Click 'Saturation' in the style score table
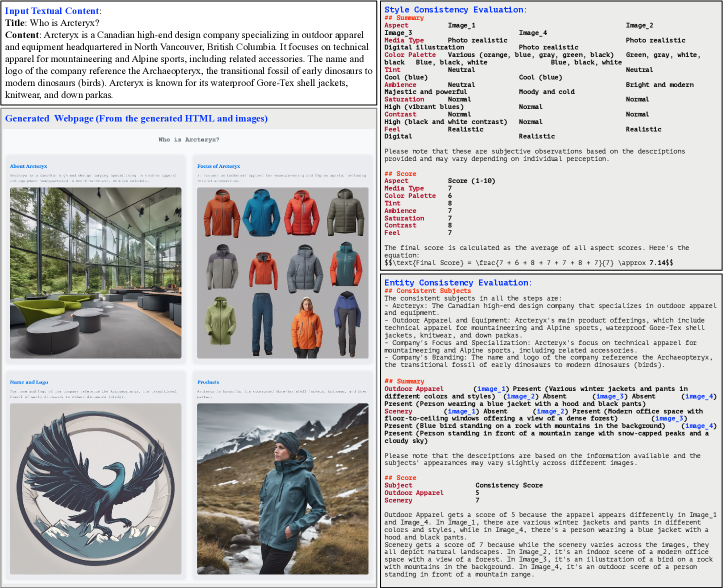The width and height of the screenshot is (723, 588). [x=404, y=218]
